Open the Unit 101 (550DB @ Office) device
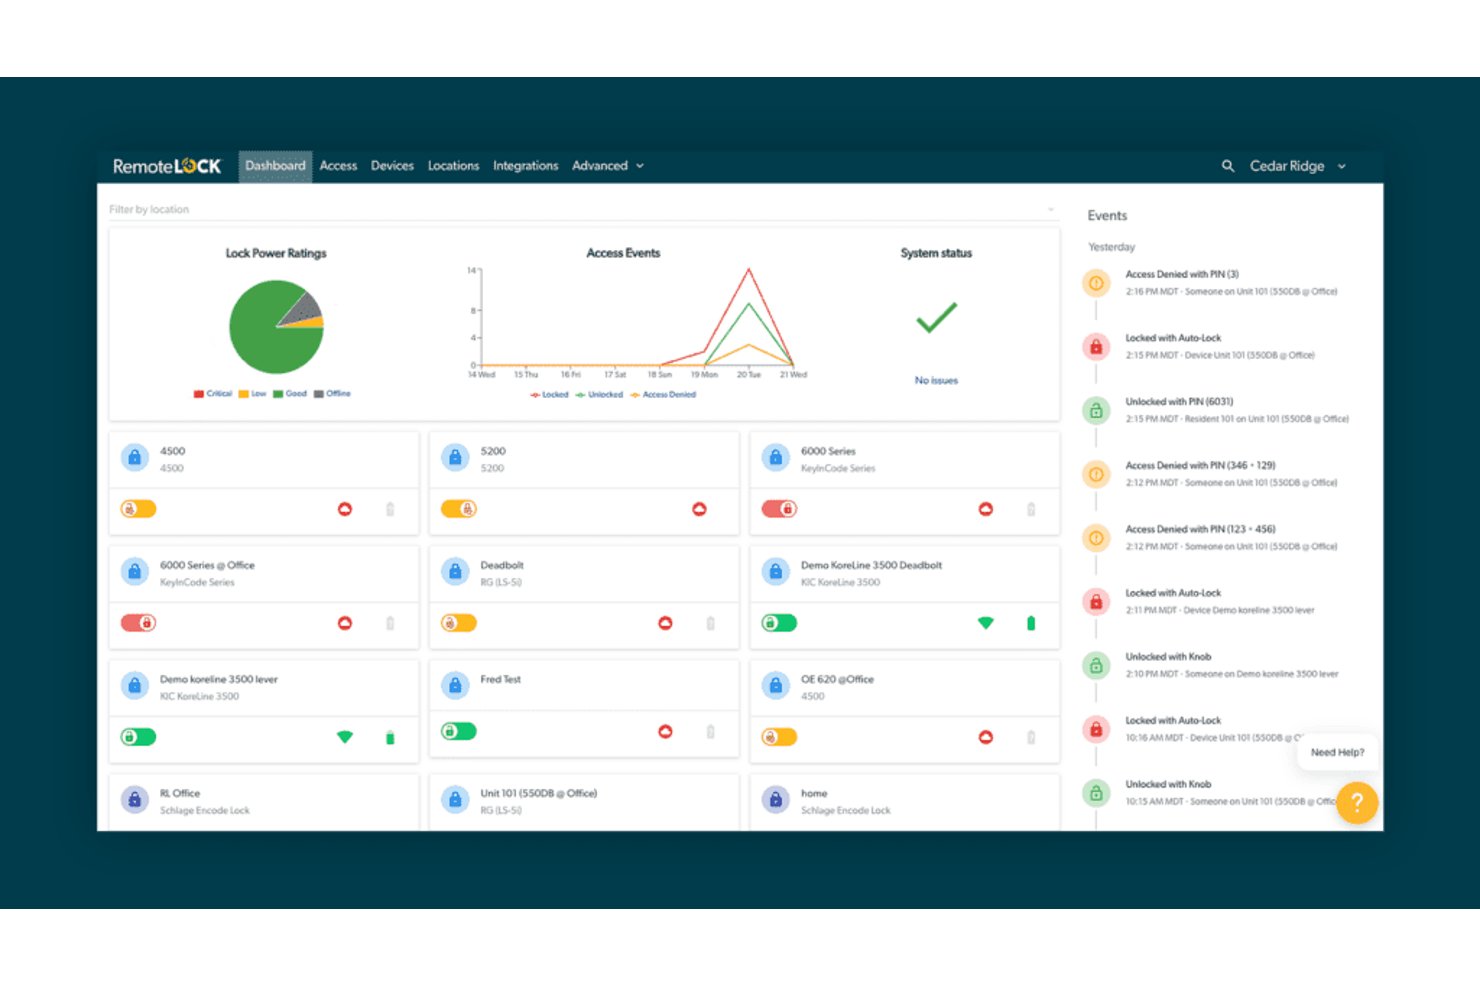Screen dimensions: 1480x987 pos(538,793)
